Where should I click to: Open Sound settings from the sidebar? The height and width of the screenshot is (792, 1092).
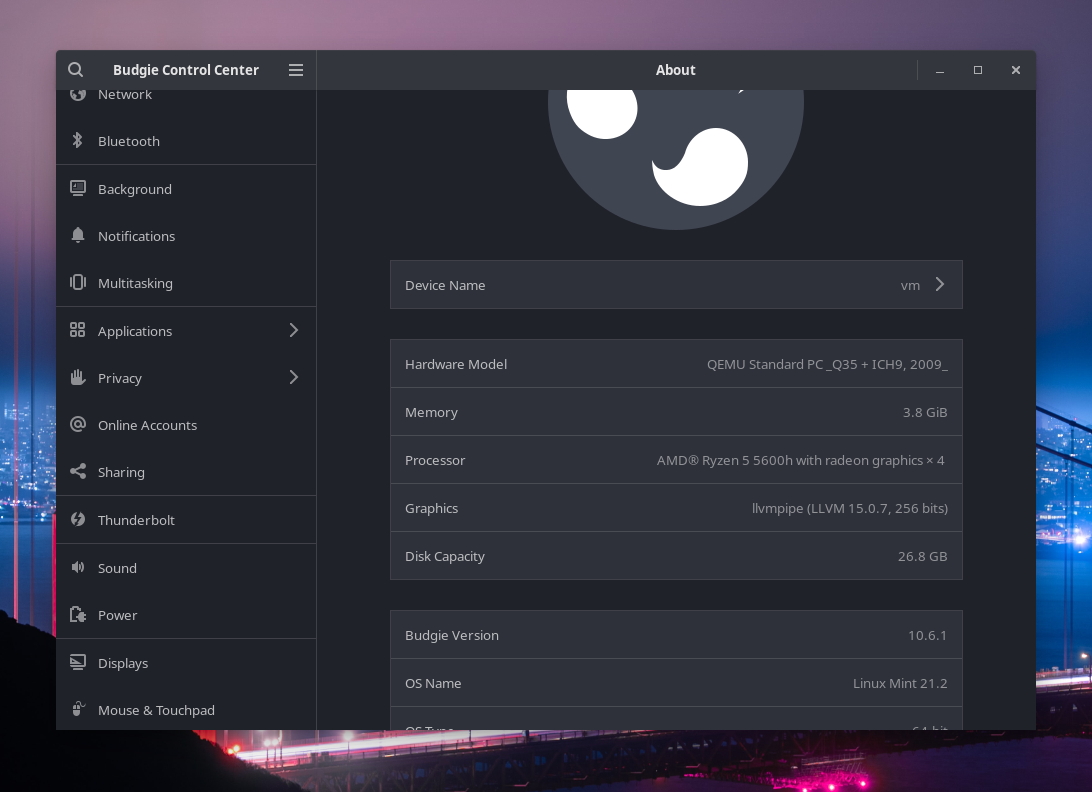click(117, 567)
